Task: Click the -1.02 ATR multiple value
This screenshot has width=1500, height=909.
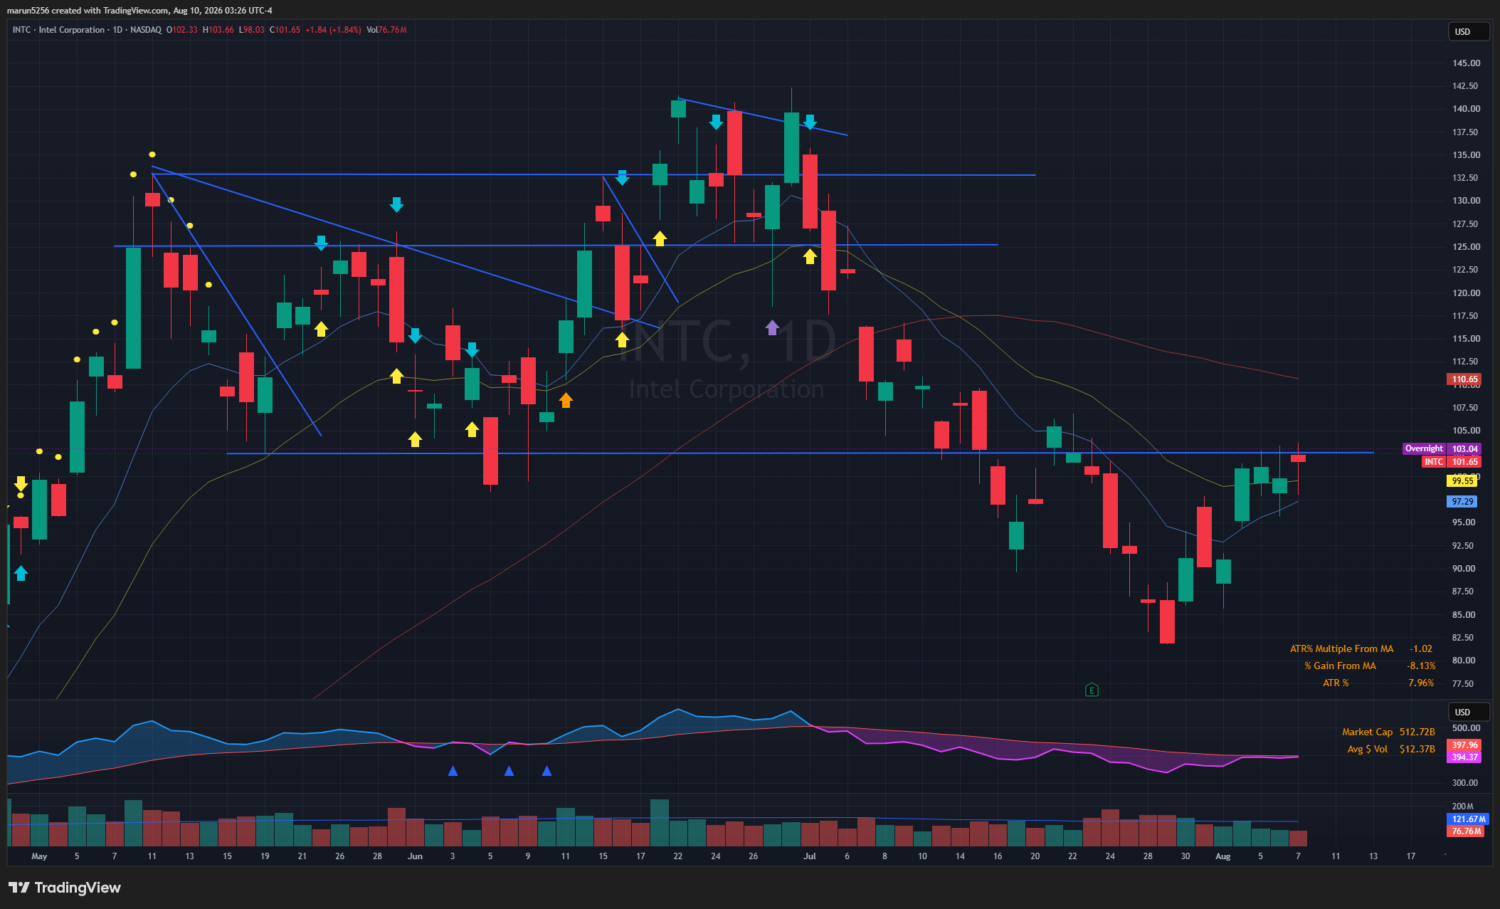Action: tap(1421, 649)
